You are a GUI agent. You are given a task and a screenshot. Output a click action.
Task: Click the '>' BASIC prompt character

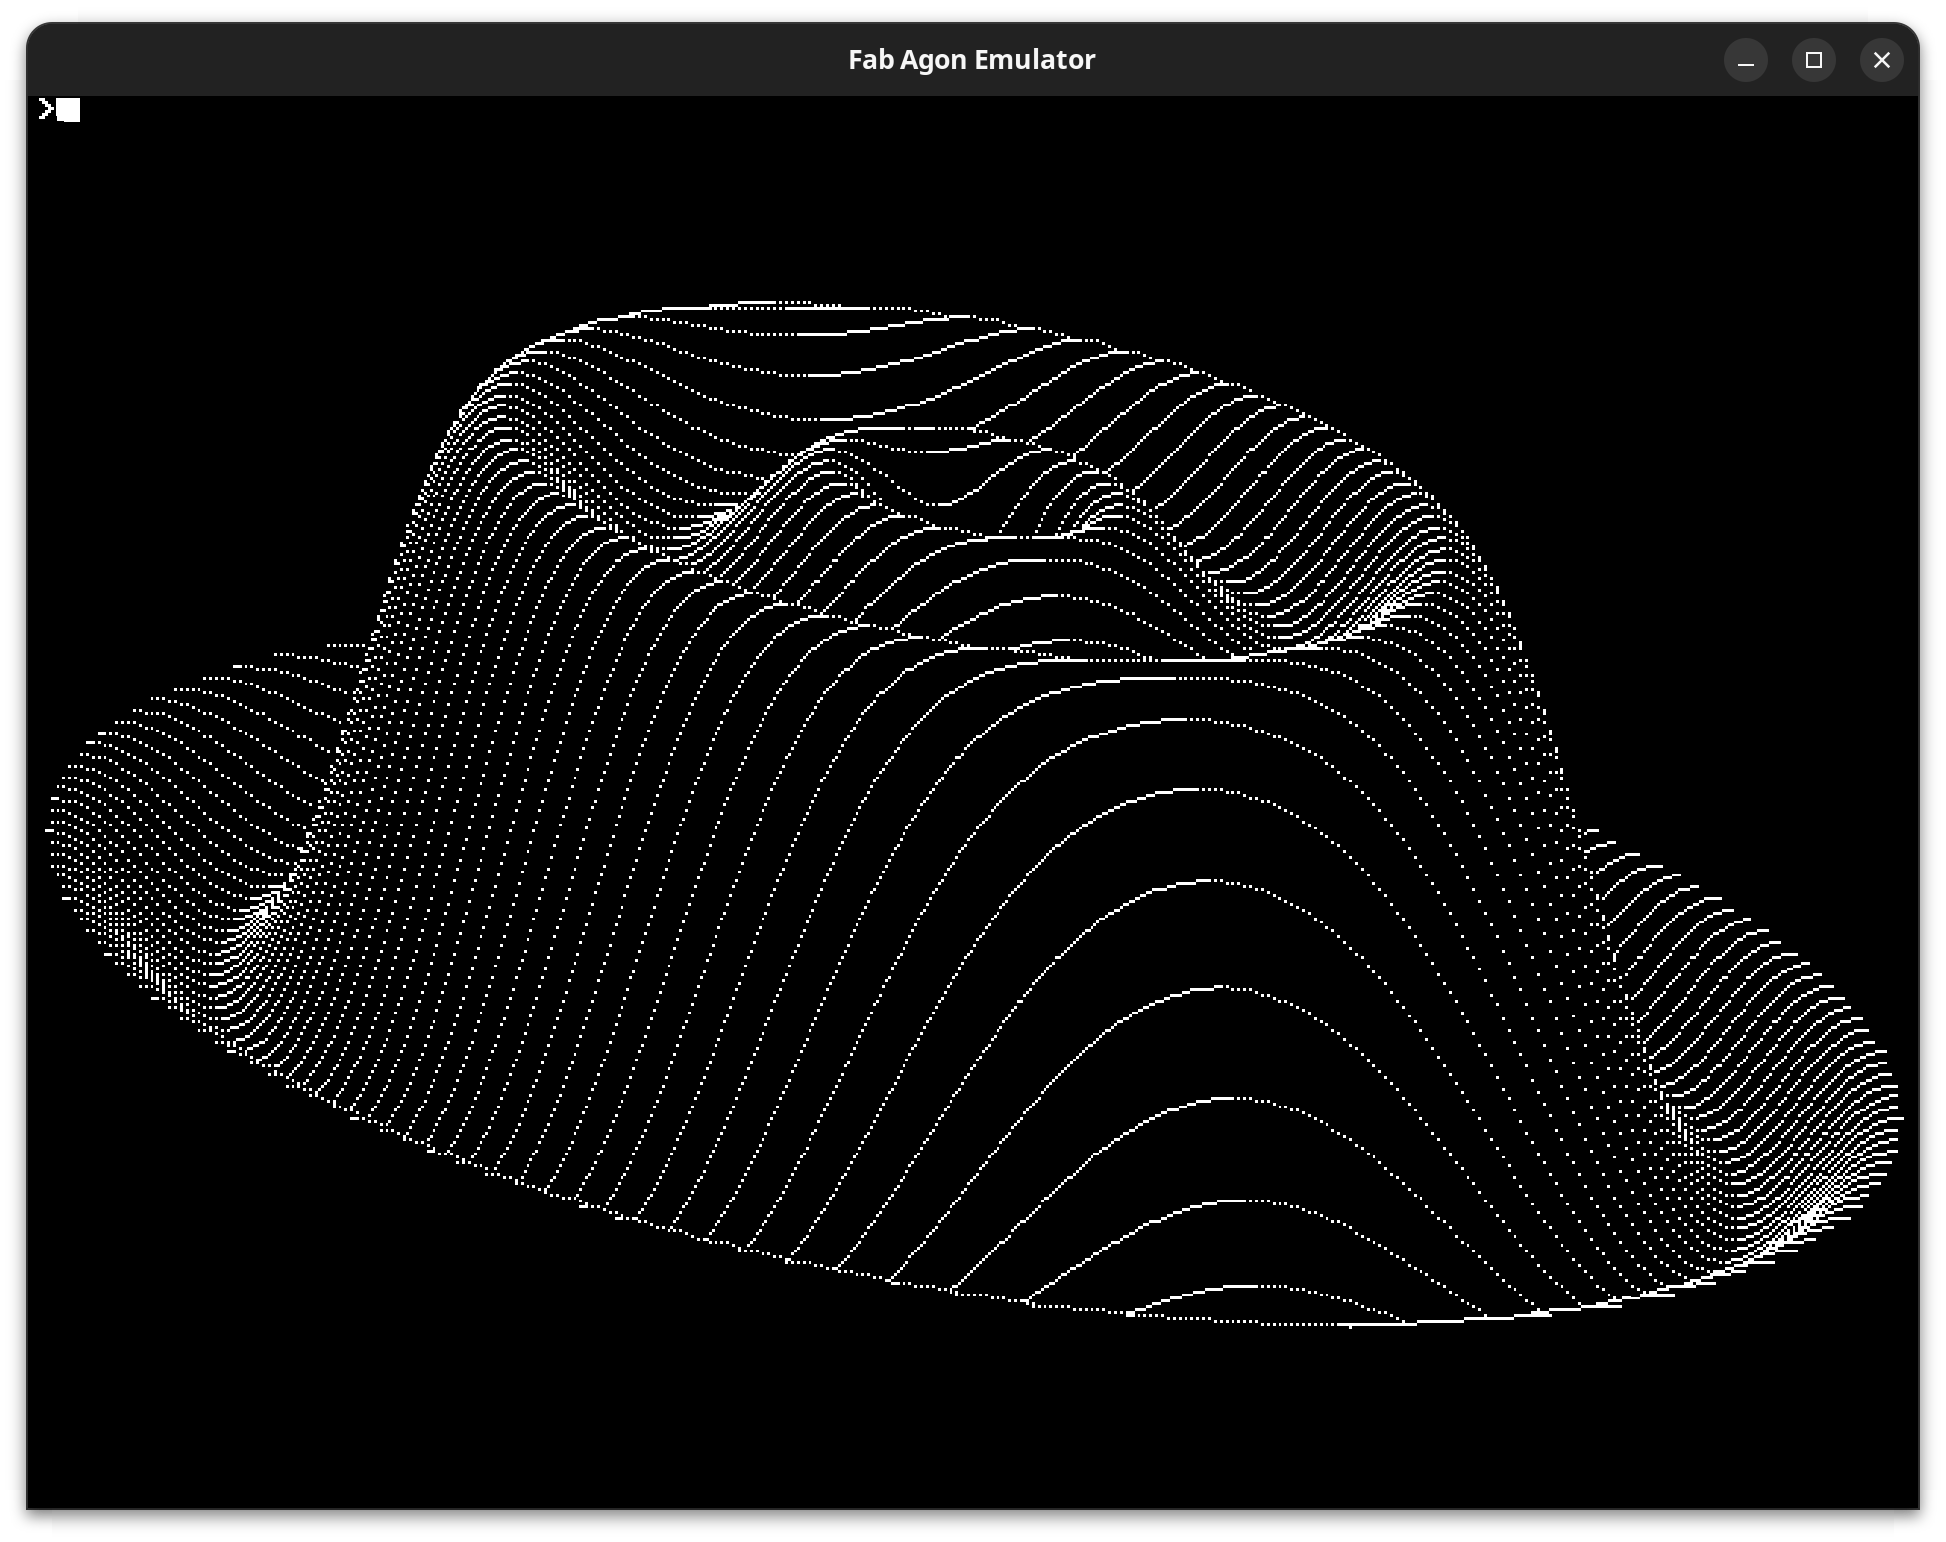[x=45, y=109]
